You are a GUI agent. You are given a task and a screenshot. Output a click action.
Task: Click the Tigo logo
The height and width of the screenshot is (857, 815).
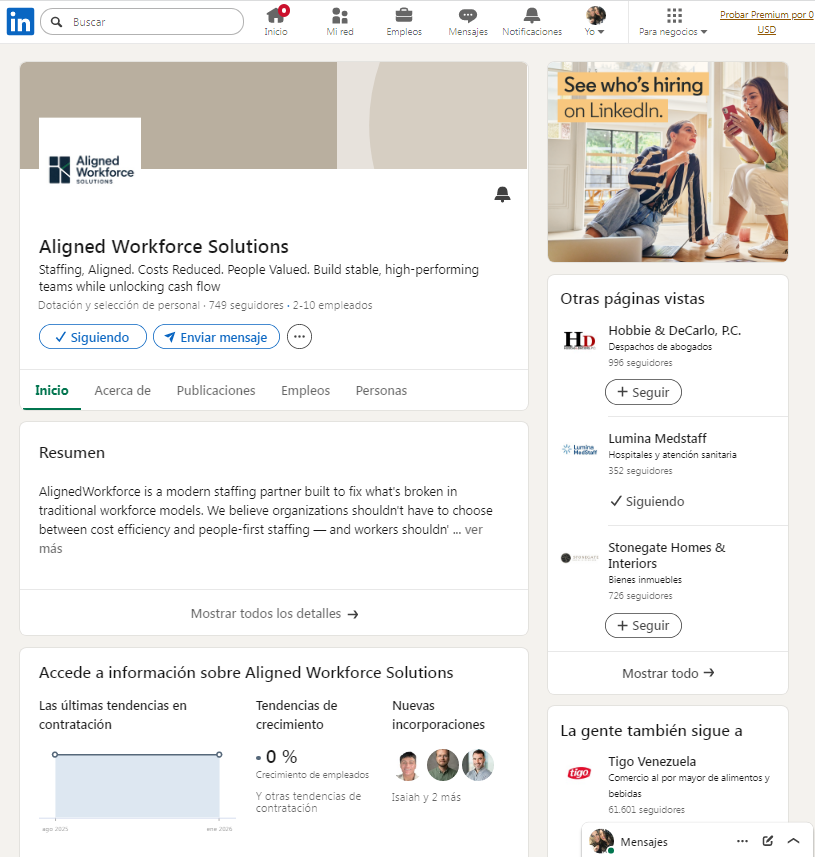click(579, 772)
